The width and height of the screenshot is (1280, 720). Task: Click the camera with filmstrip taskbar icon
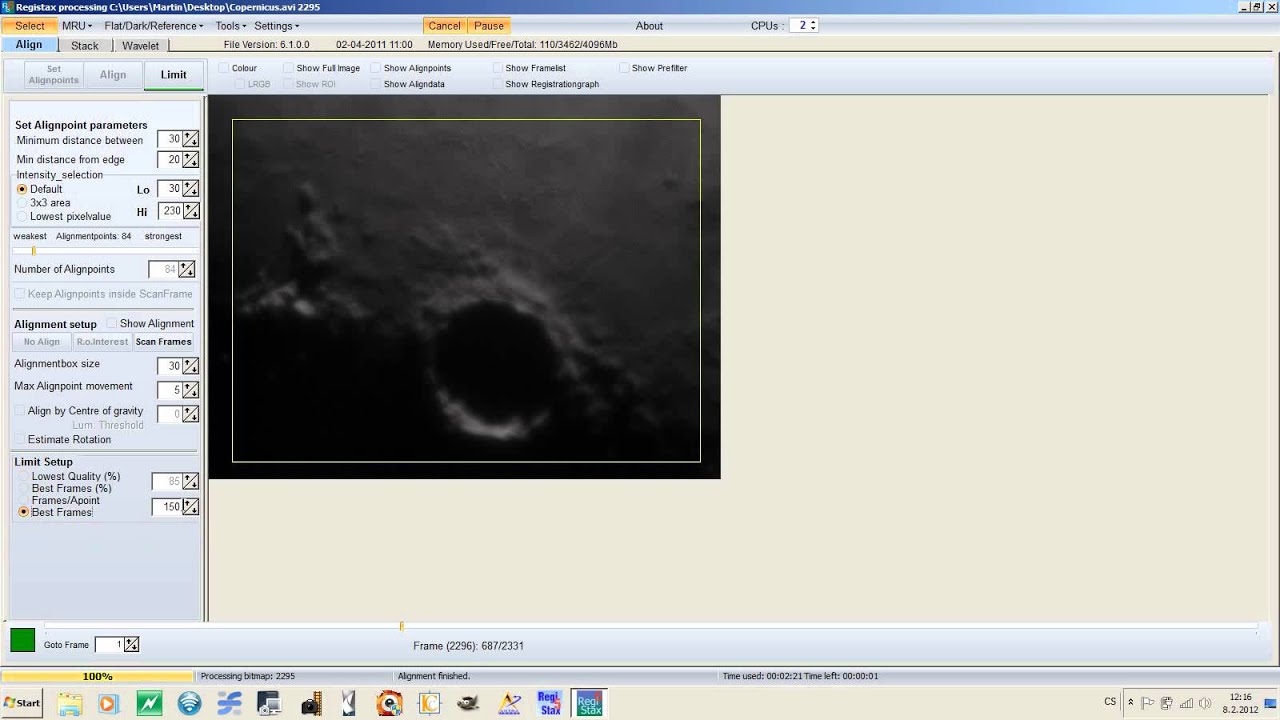(310, 703)
